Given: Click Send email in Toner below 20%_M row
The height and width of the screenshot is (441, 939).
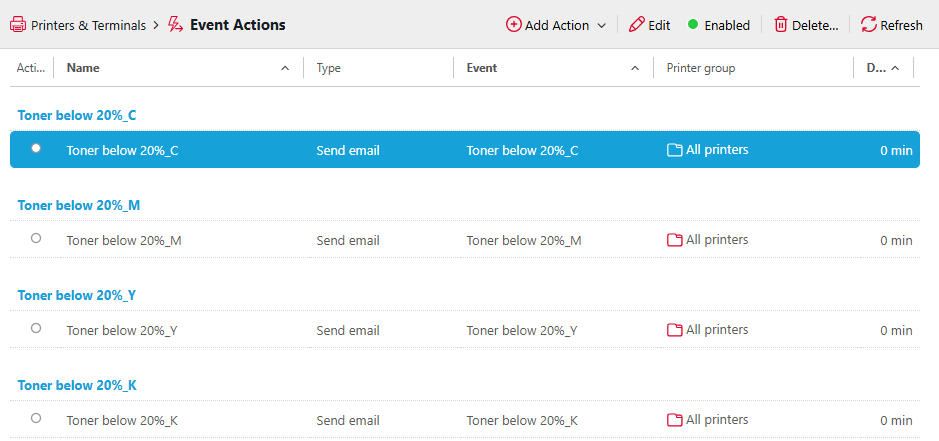Looking at the screenshot, I should (348, 240).
